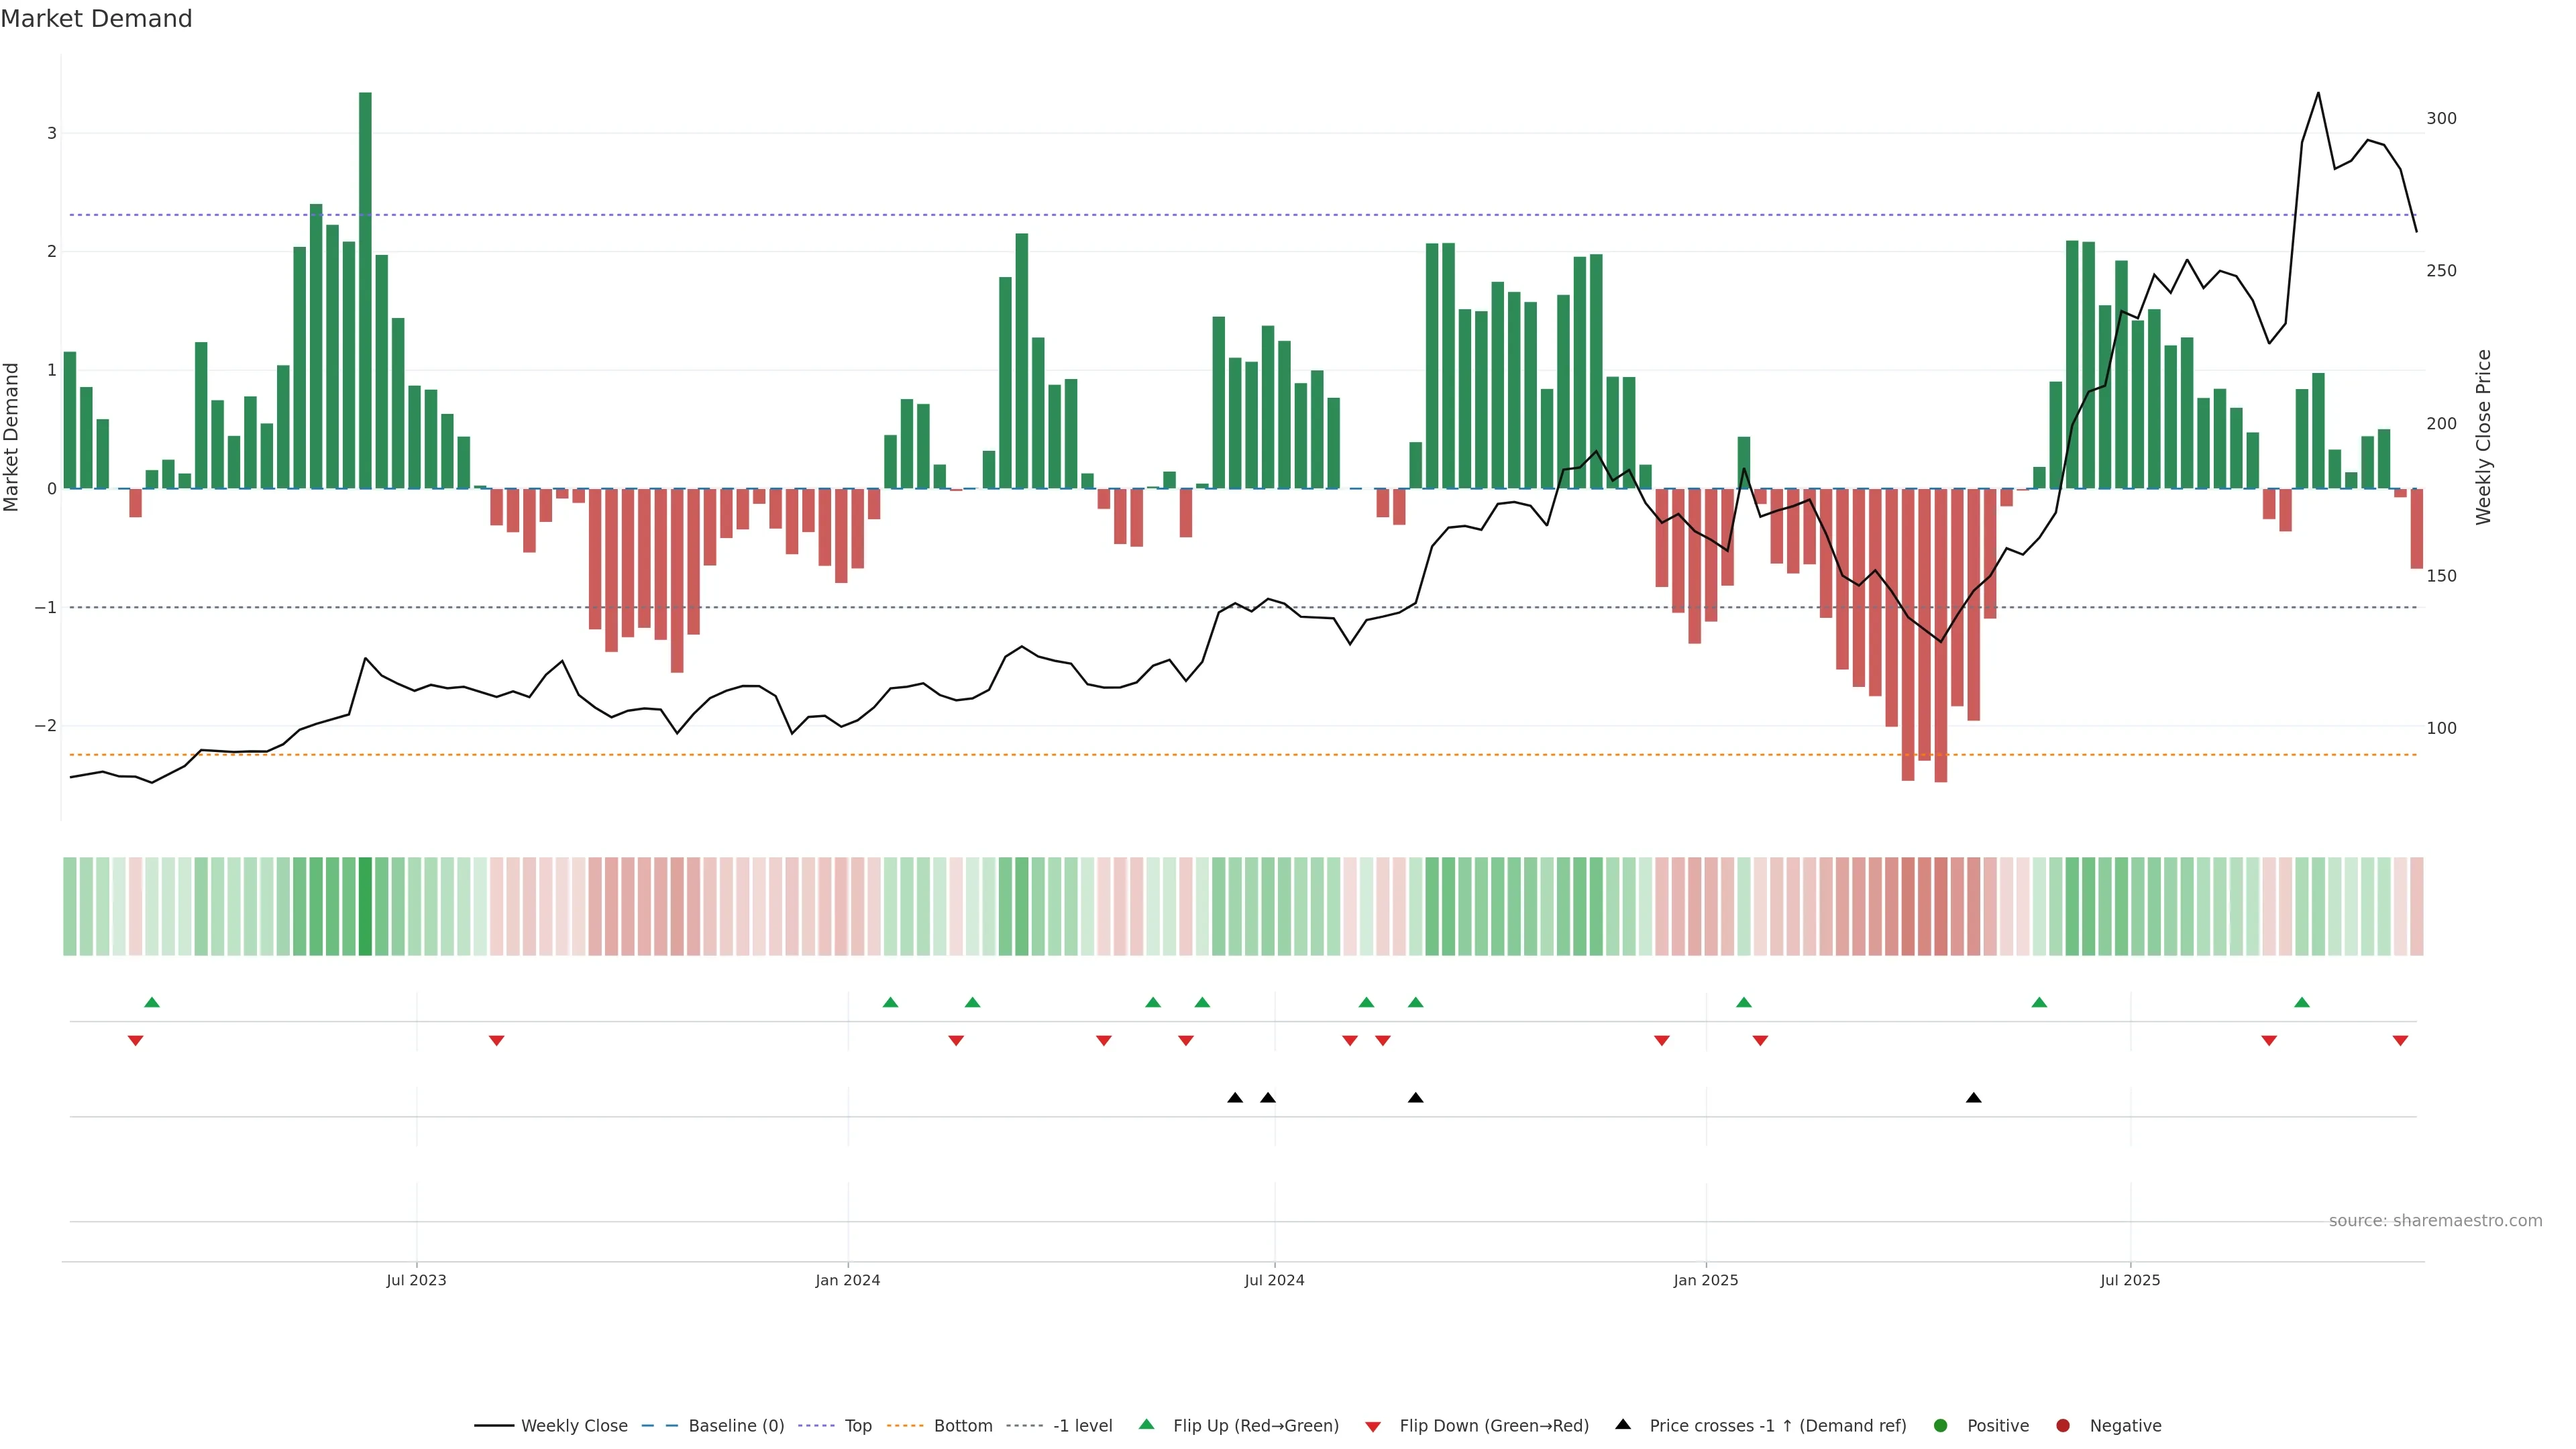Click the tallest green demand bar
The height and width of the screenshot is (1449, 2576).
coord(365,290)
